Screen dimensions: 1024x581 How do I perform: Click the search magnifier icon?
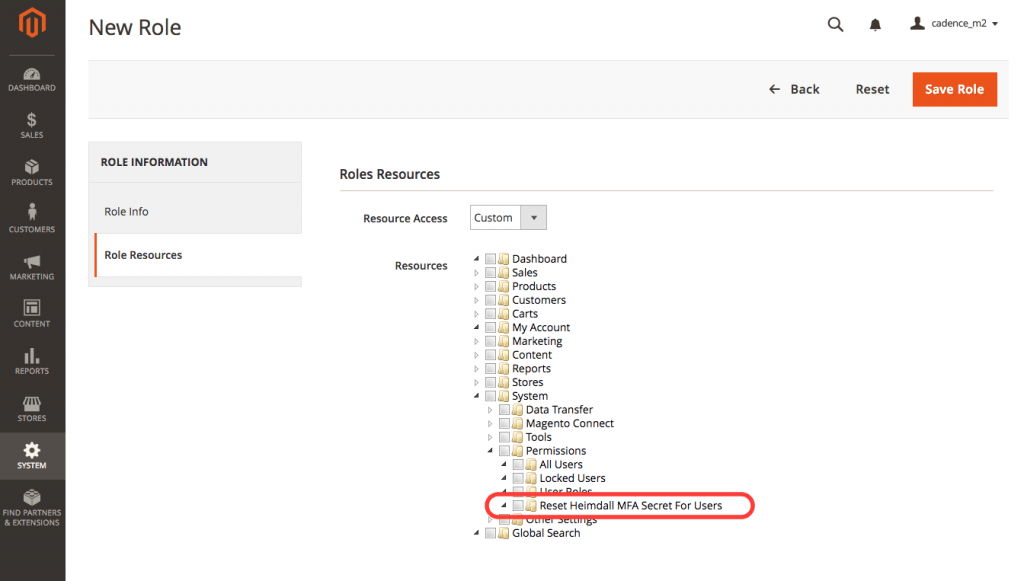point(835,24)
